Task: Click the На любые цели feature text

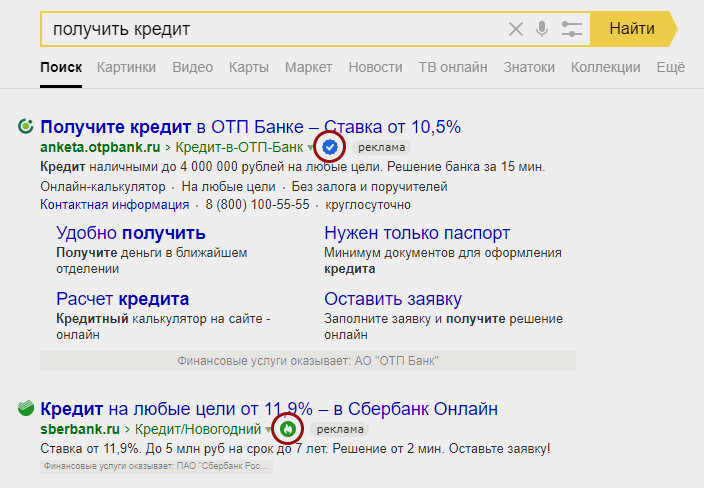Action: click(x=228, y=187)
